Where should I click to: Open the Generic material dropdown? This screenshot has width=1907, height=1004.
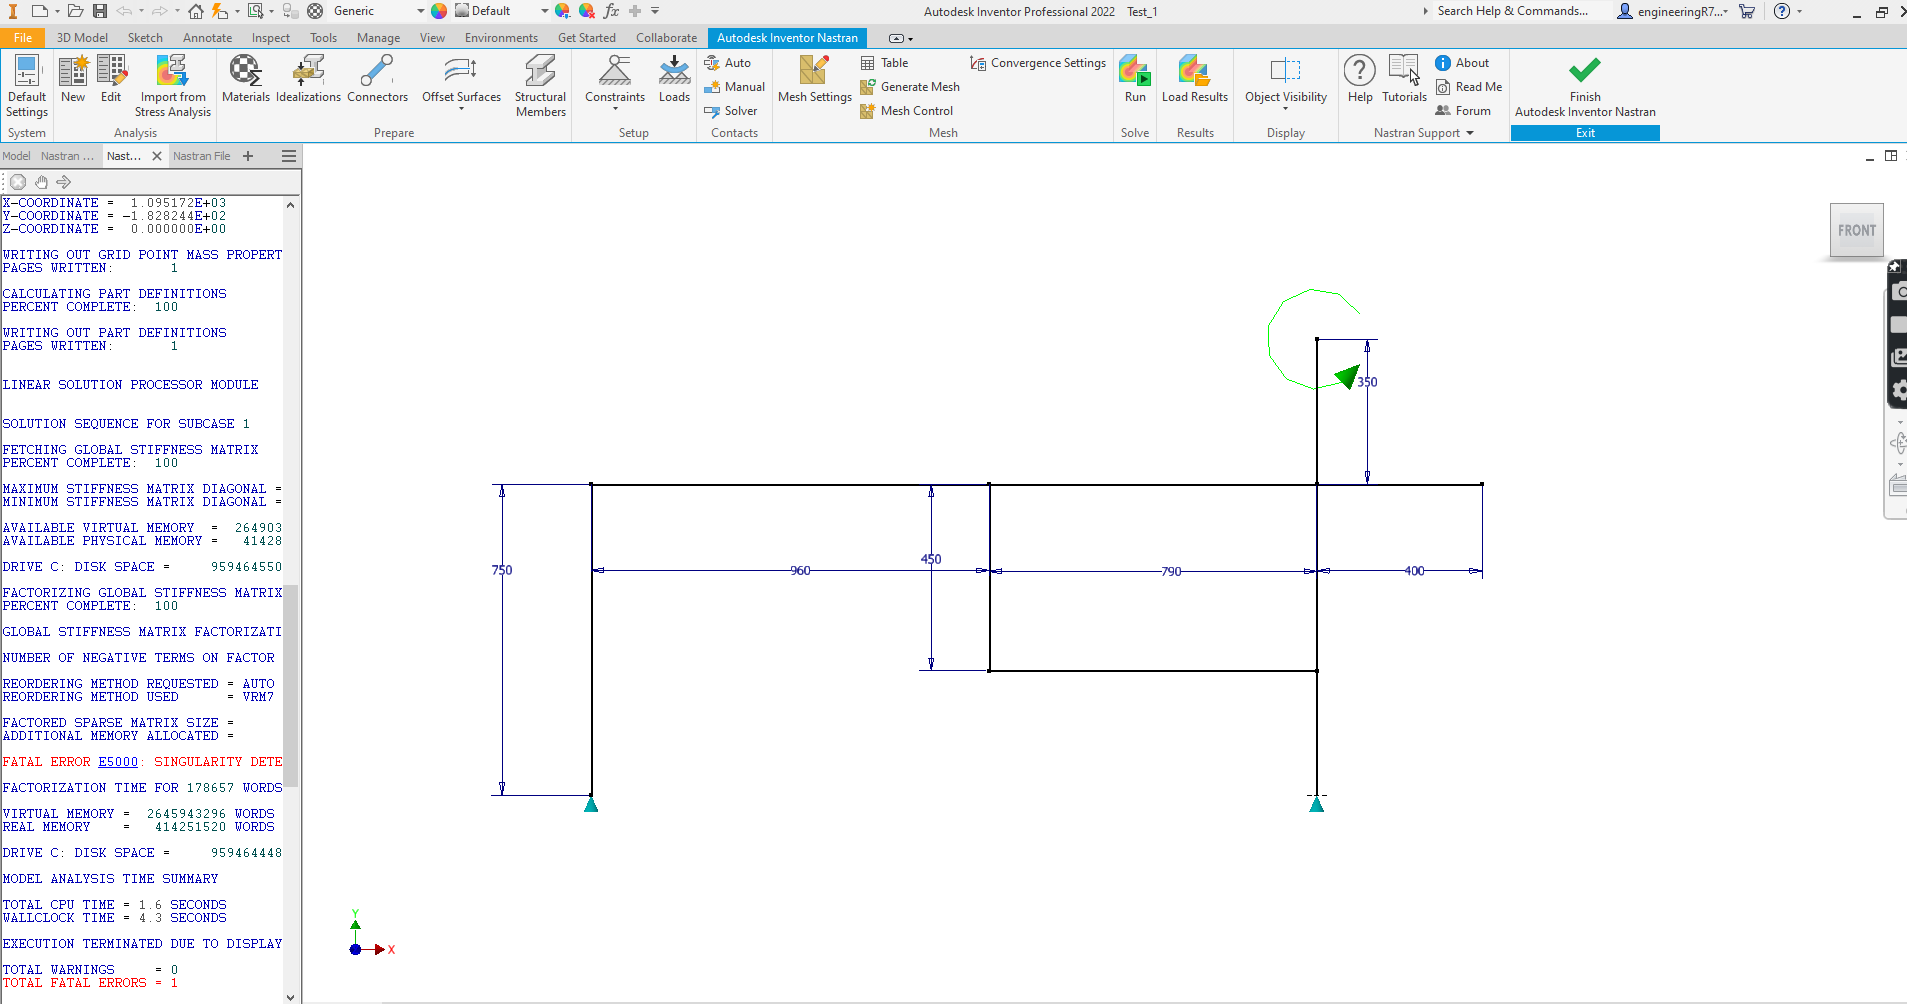tap(419, 11)
